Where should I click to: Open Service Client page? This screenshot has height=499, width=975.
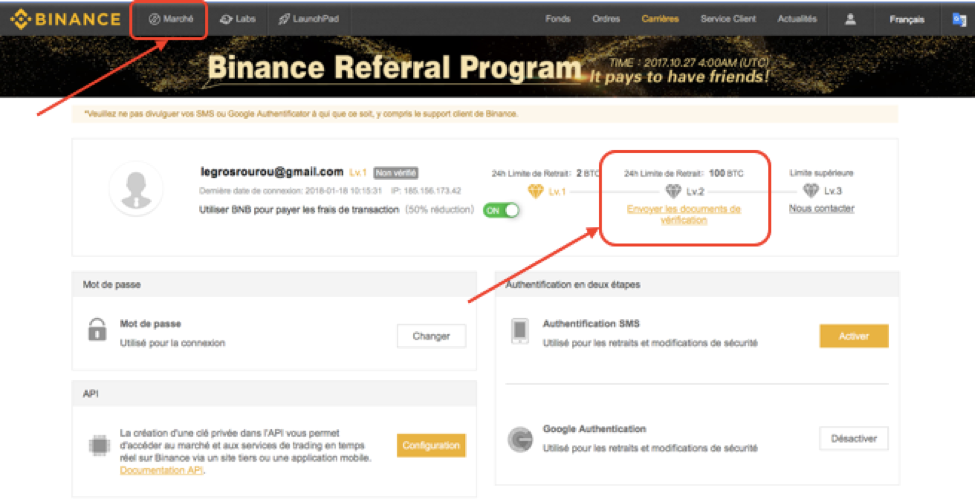pos(728,19)
